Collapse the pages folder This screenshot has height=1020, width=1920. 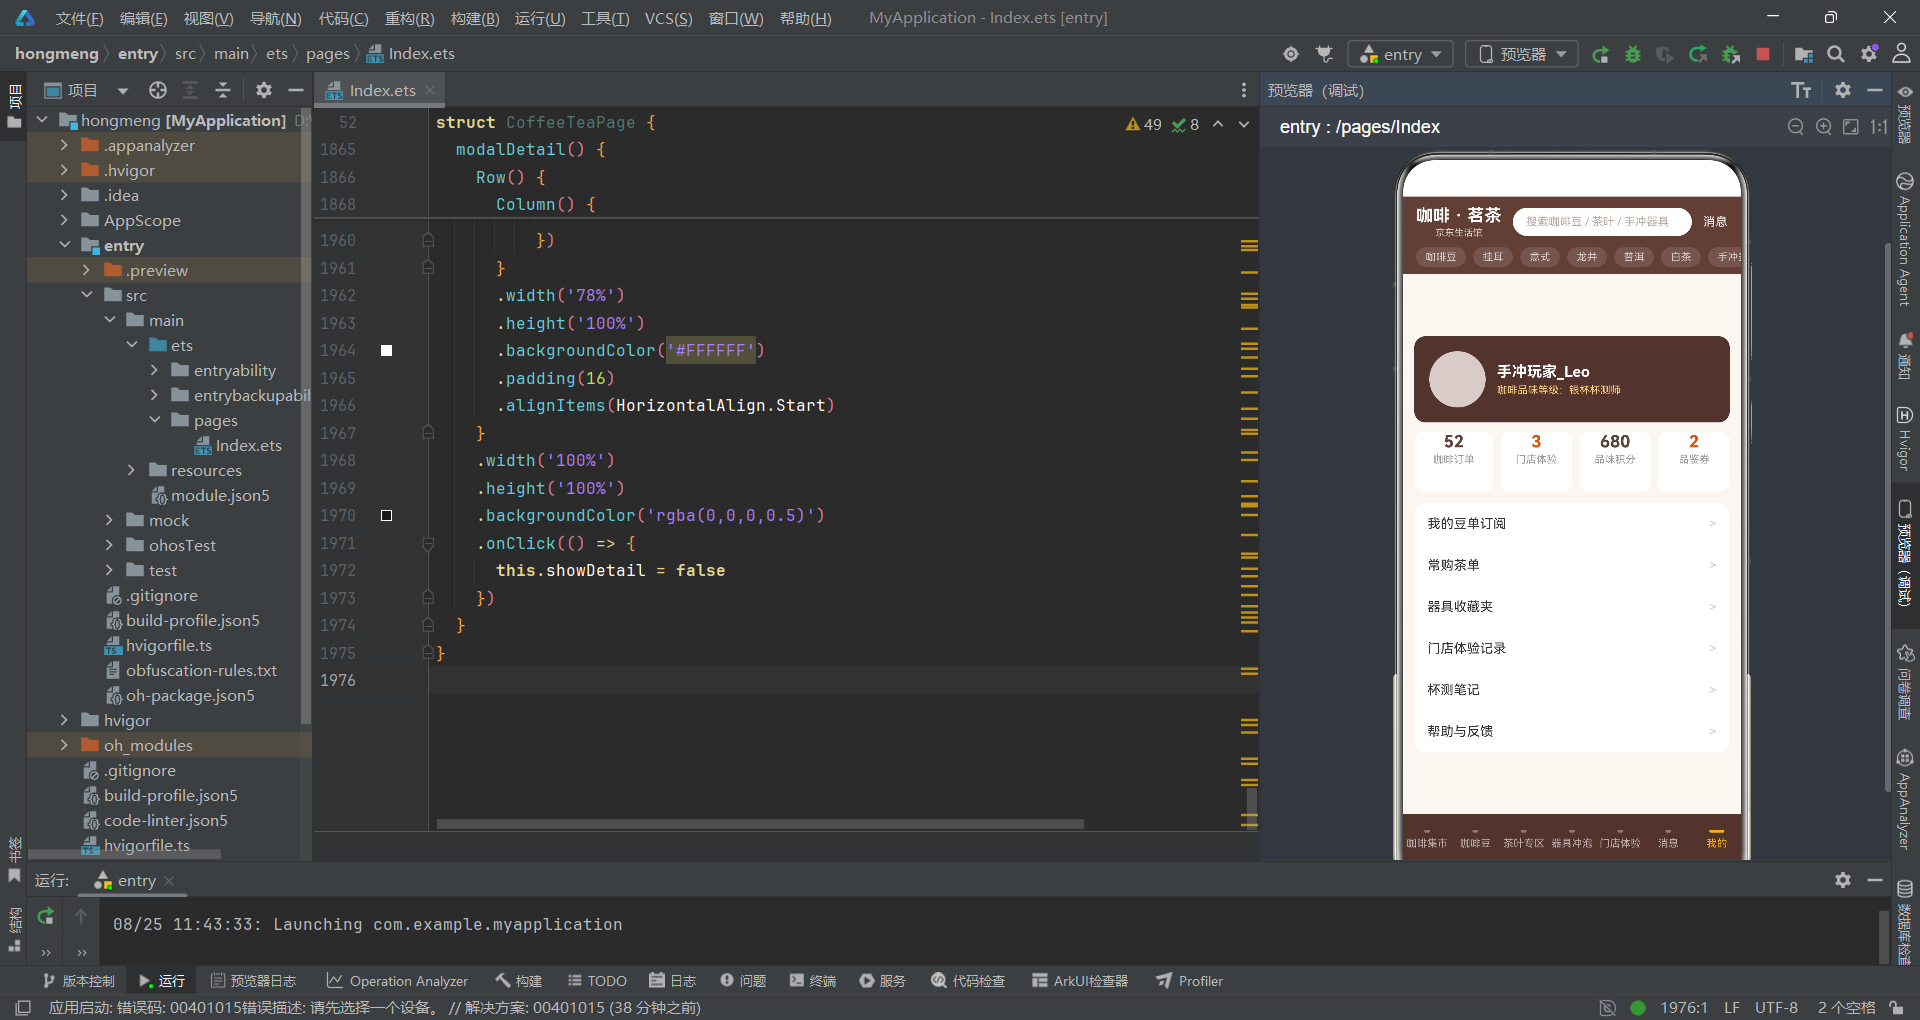tap(154, 420)
